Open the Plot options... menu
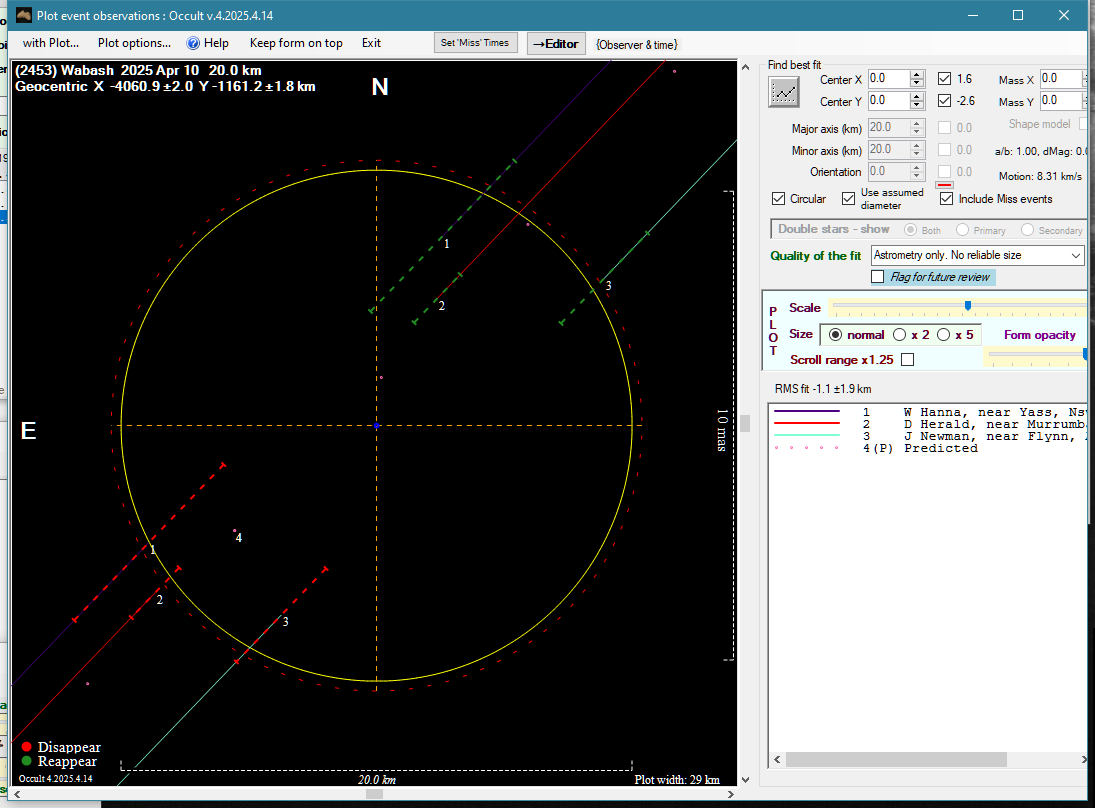This screenshot has width=1095, height=808. (x=134, y=43)
